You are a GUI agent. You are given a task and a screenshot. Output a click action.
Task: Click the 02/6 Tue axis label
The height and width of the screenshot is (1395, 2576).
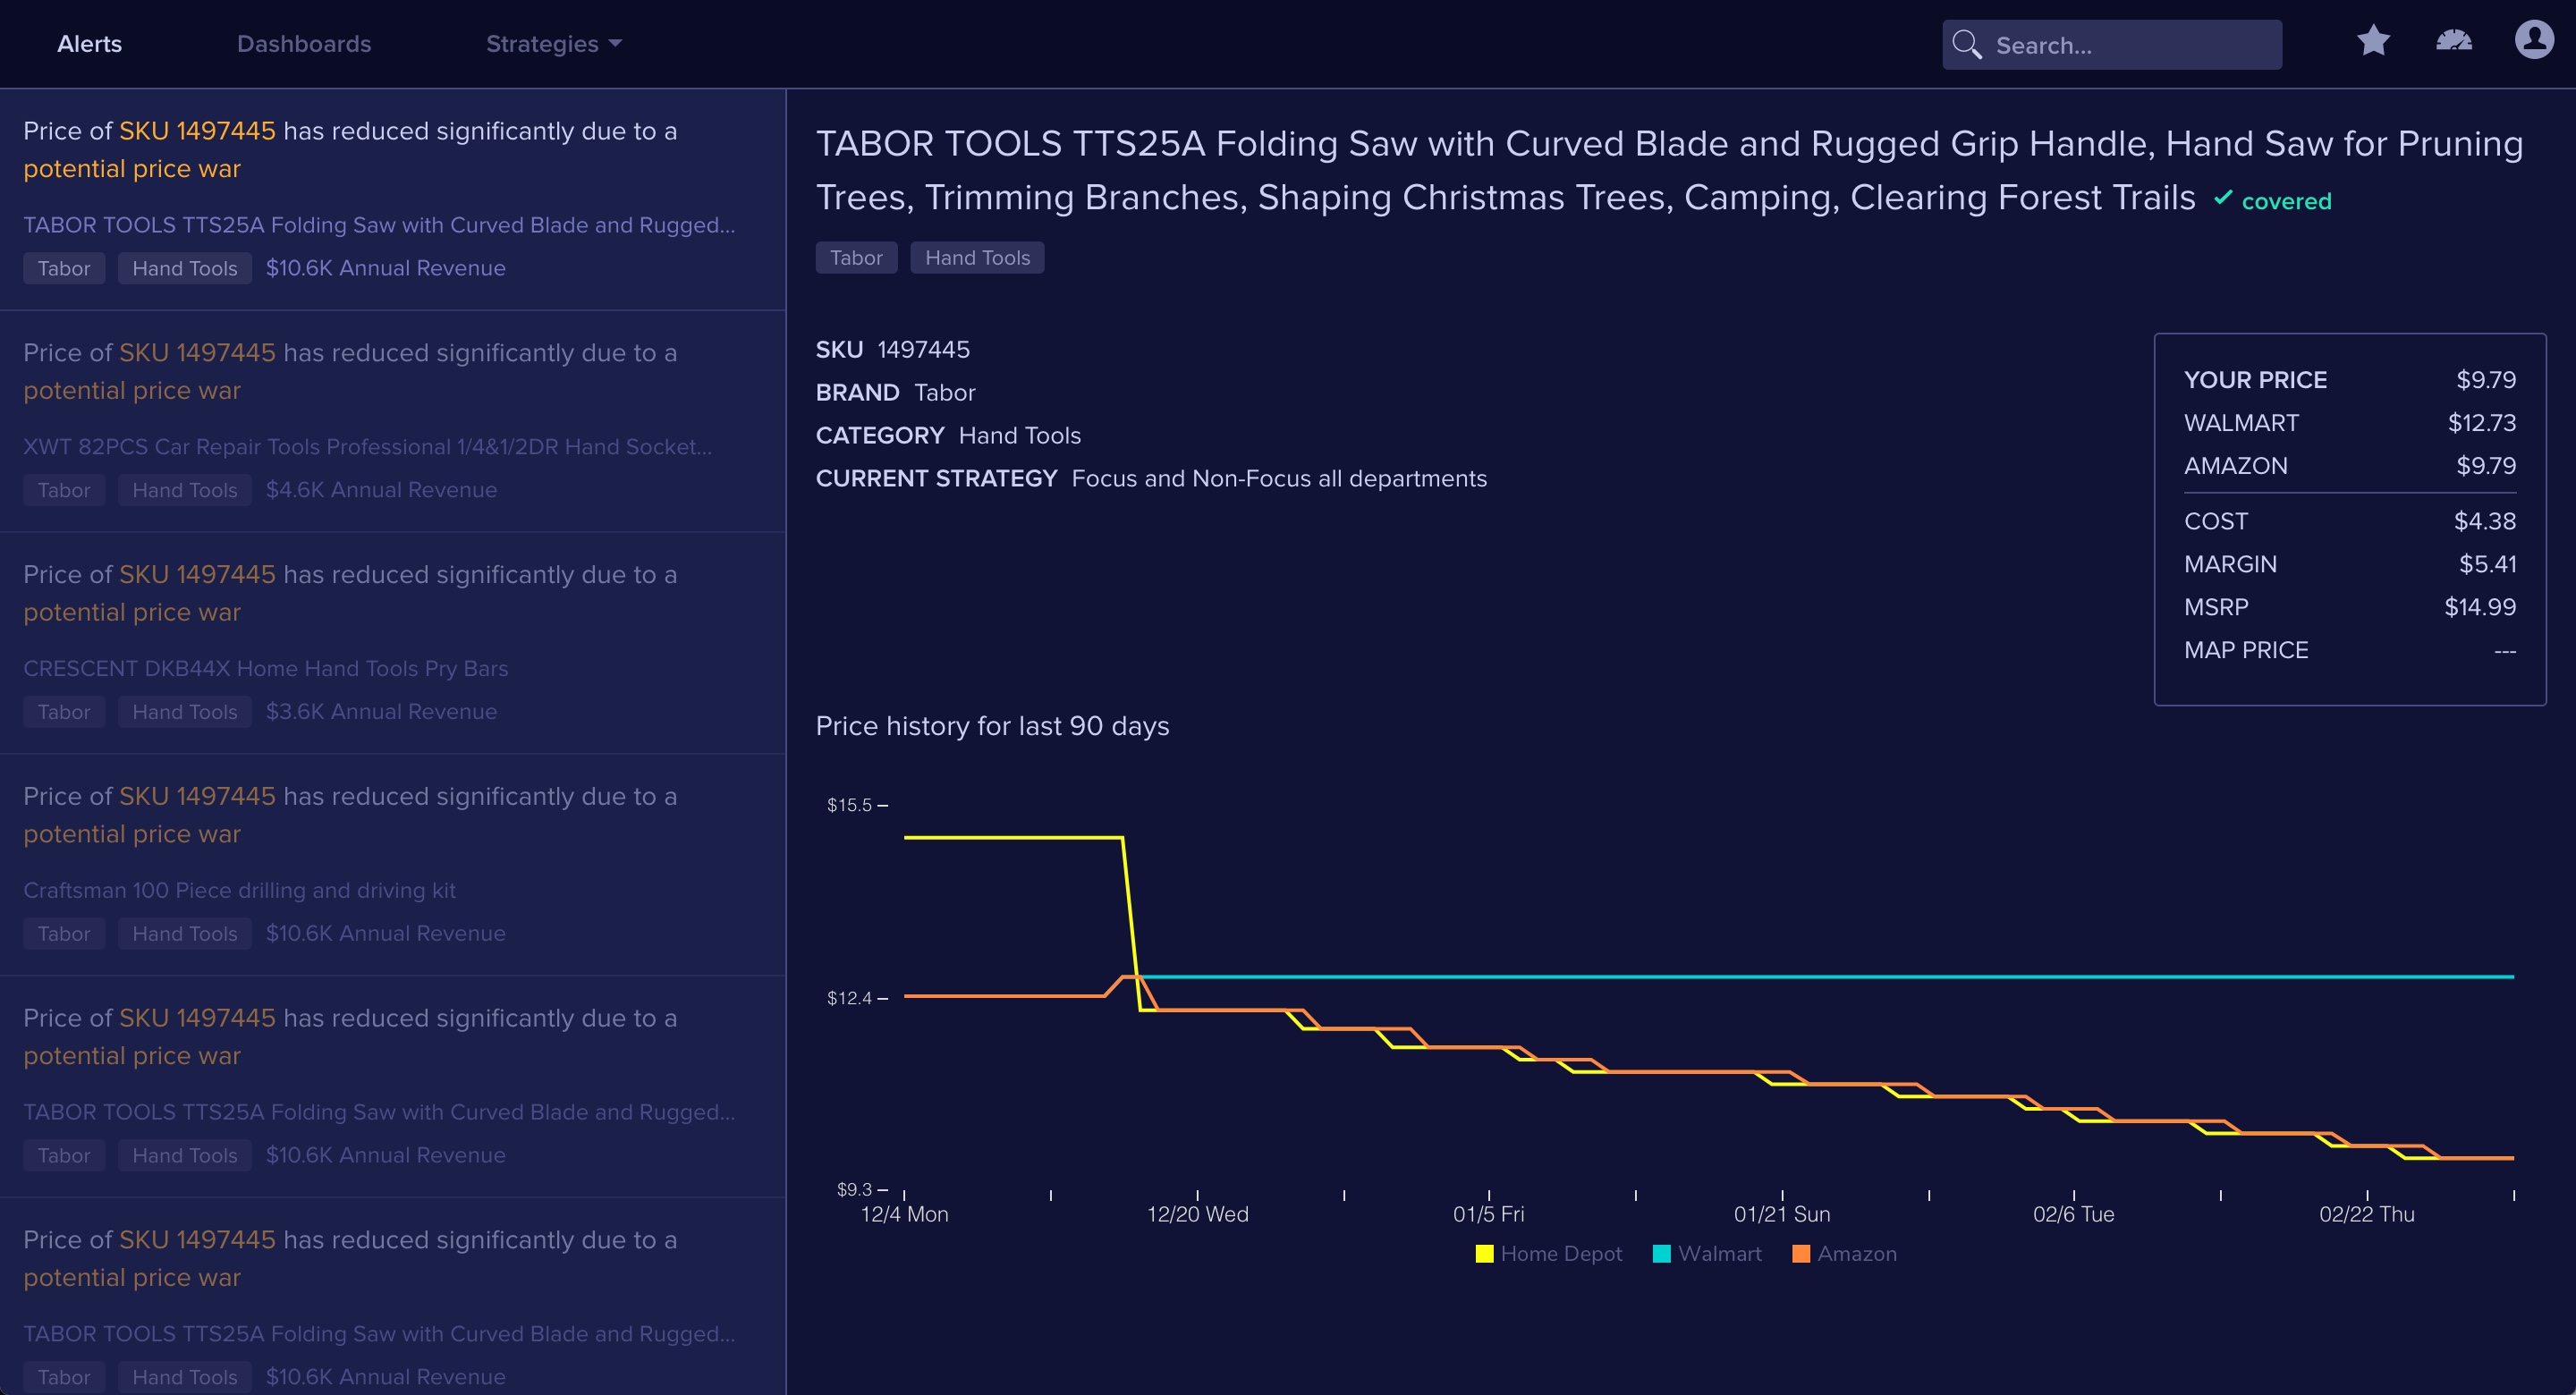[2074, 1214]
